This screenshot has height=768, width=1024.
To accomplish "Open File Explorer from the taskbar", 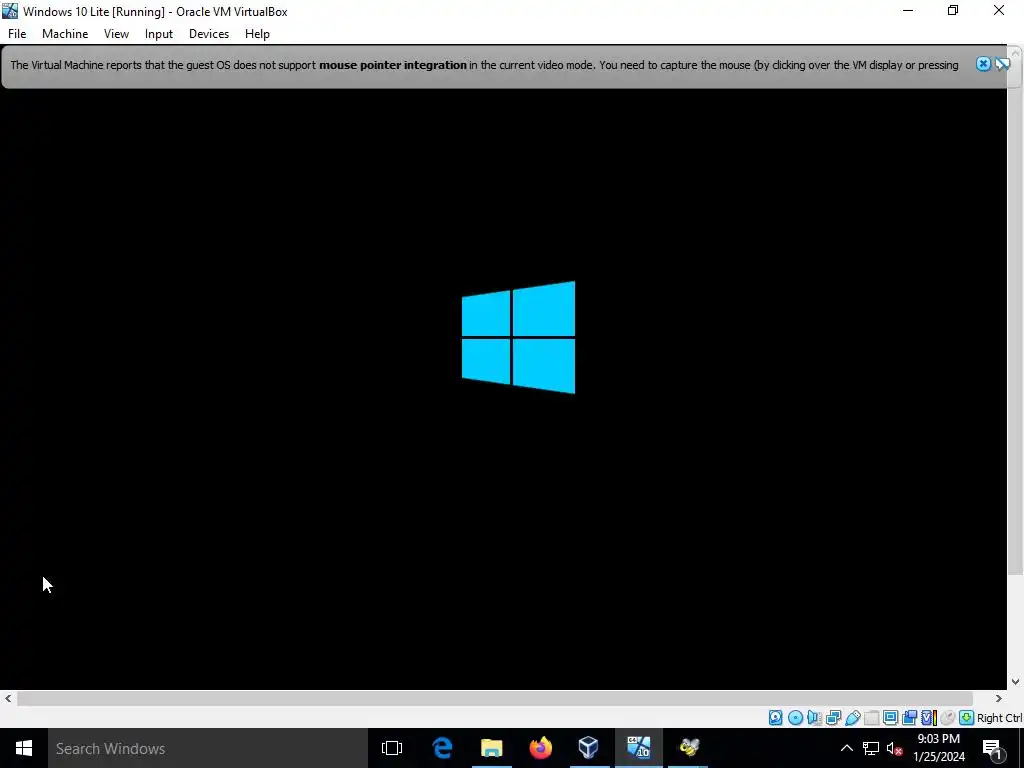I will coord(492,748).
